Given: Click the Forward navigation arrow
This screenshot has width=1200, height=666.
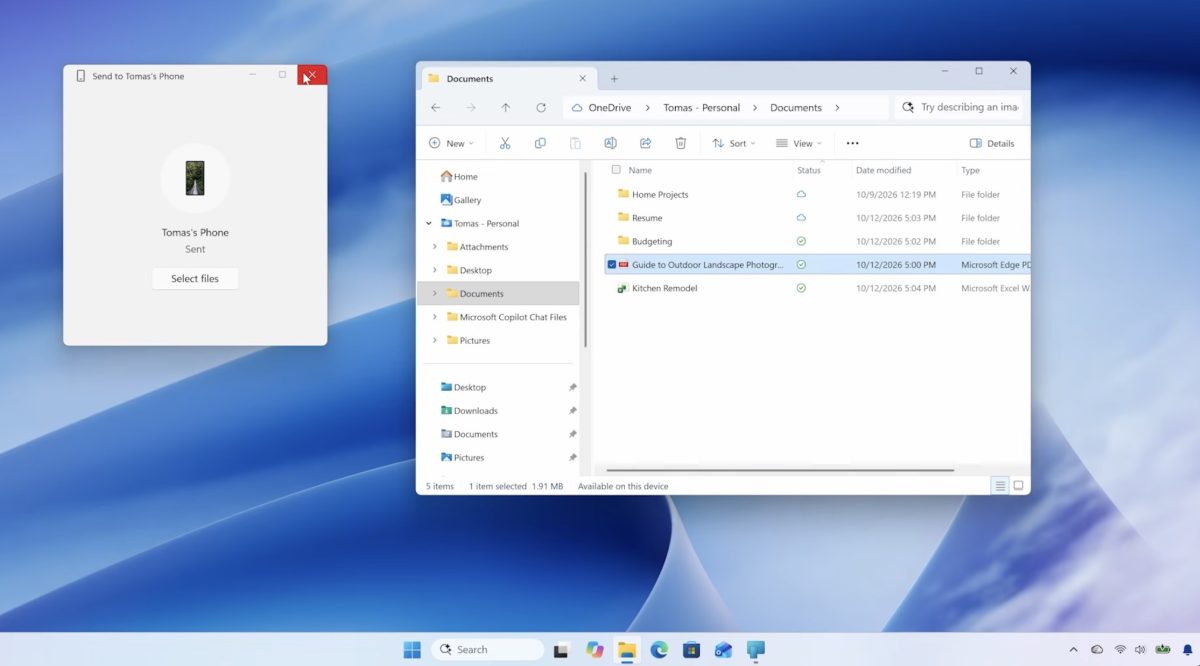Looking at the screenshot, I should [x=471, y=107].
